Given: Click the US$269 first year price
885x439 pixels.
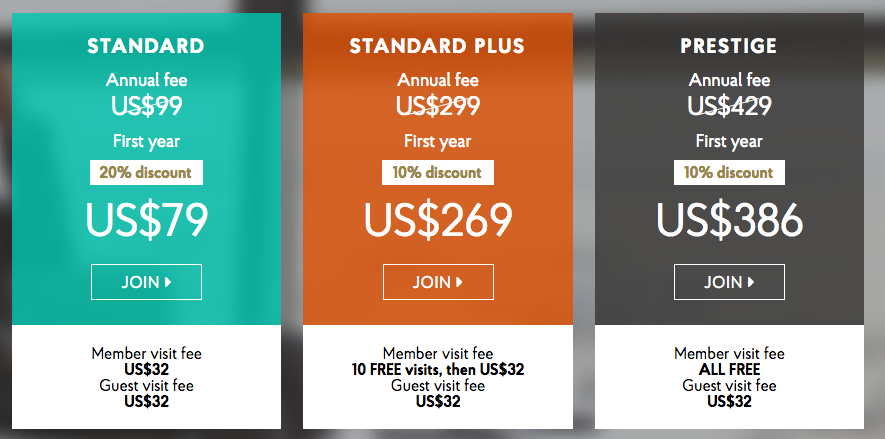Looking at the screenshot, I should pos(438,220).
